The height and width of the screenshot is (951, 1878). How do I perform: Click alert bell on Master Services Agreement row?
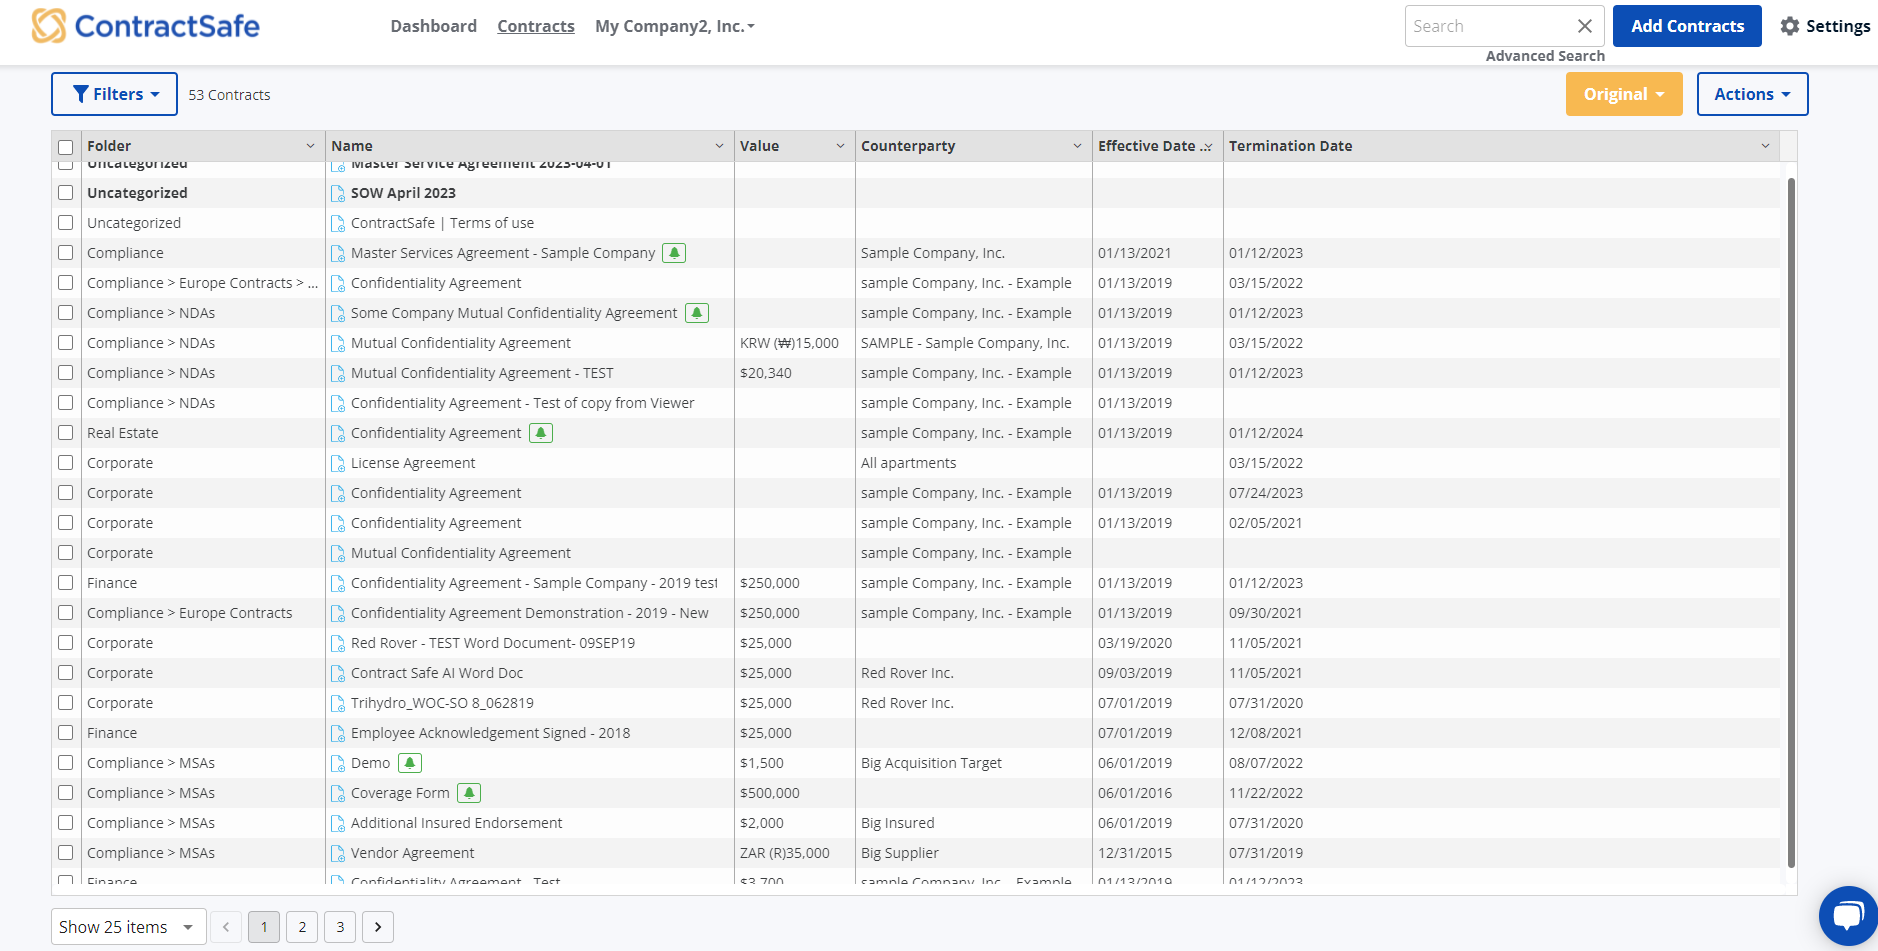(x=675, y=253)
